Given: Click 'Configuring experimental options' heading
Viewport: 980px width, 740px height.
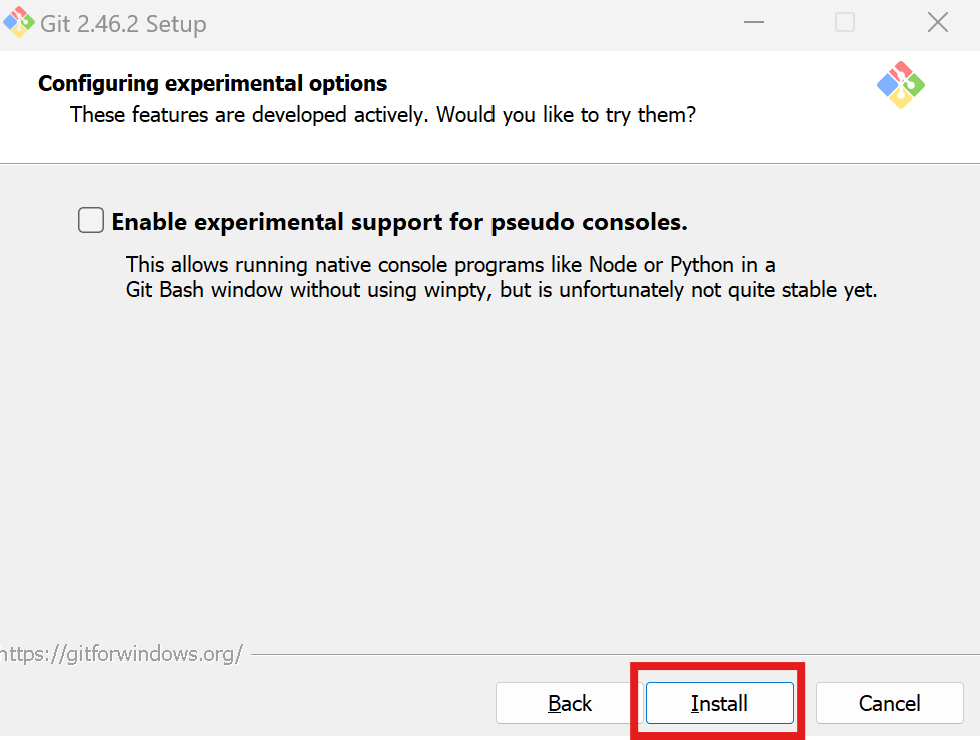Looking at the screenshot, I should (212, 84).
